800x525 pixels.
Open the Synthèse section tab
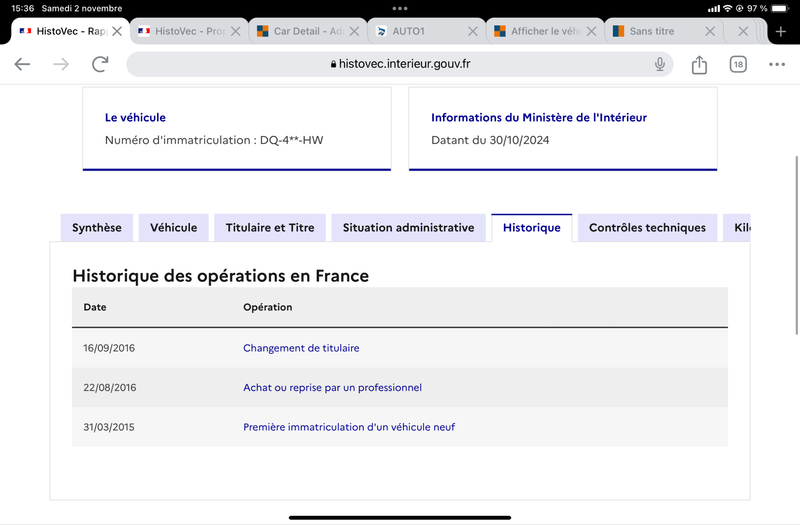pos(97,228)
